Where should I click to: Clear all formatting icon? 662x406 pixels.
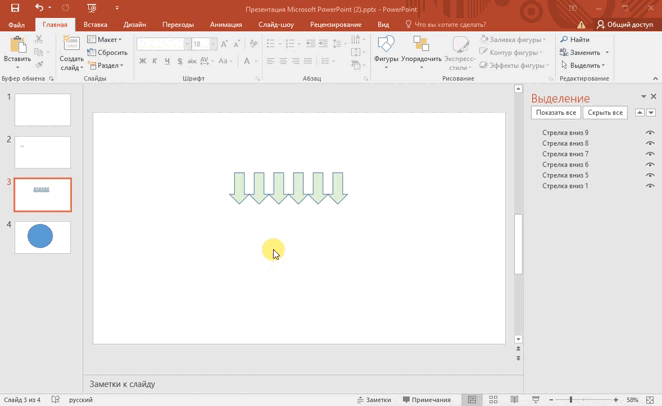(253, 43)
